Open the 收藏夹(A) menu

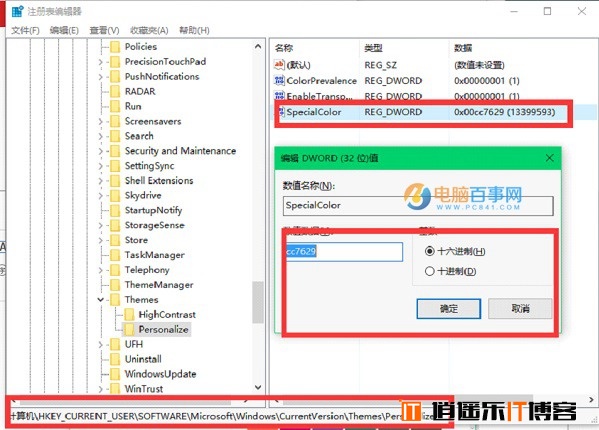149,30
